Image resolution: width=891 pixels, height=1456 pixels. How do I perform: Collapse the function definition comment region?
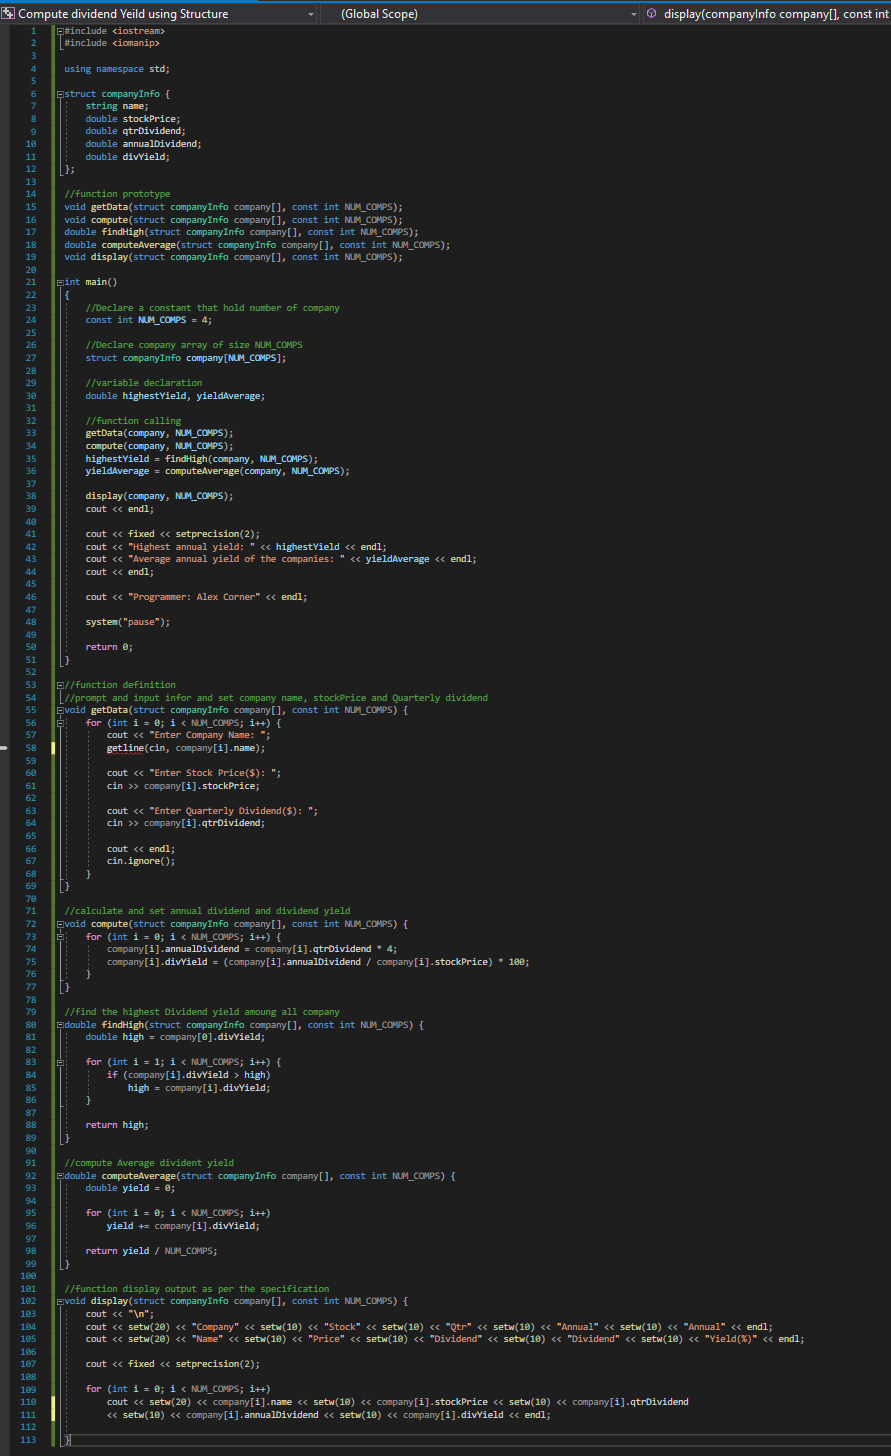pos(59,684)
